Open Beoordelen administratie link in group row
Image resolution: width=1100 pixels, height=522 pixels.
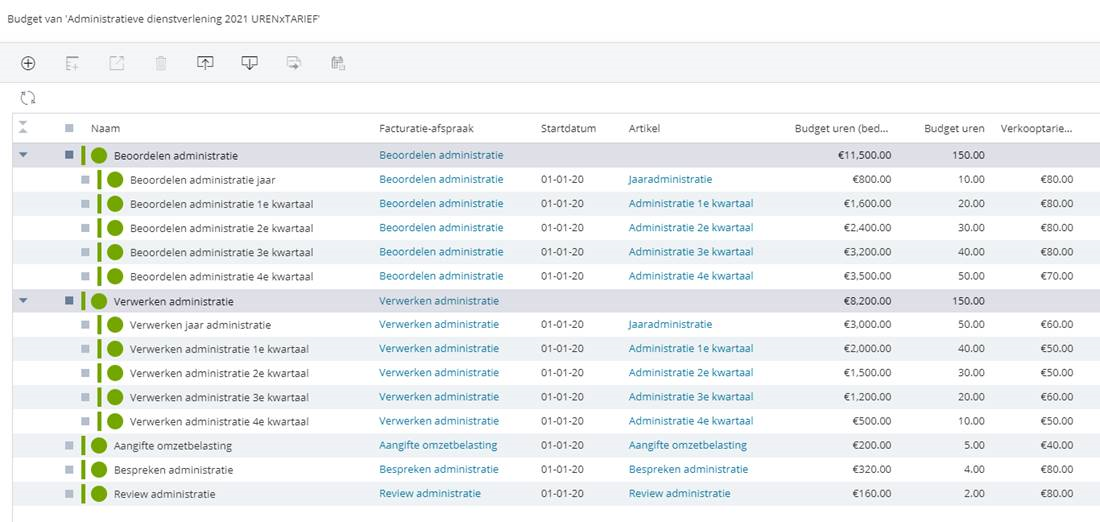[441, 155]
